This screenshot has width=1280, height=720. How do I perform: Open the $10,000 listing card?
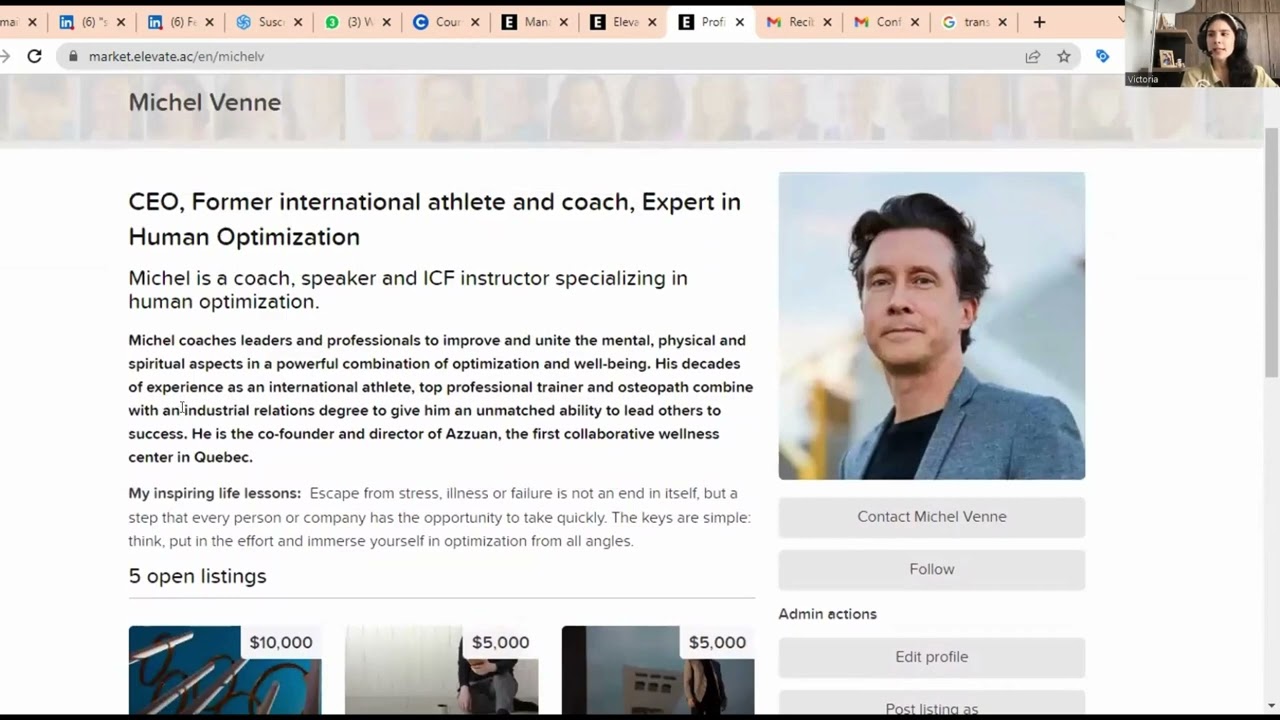tap(225, 670)
